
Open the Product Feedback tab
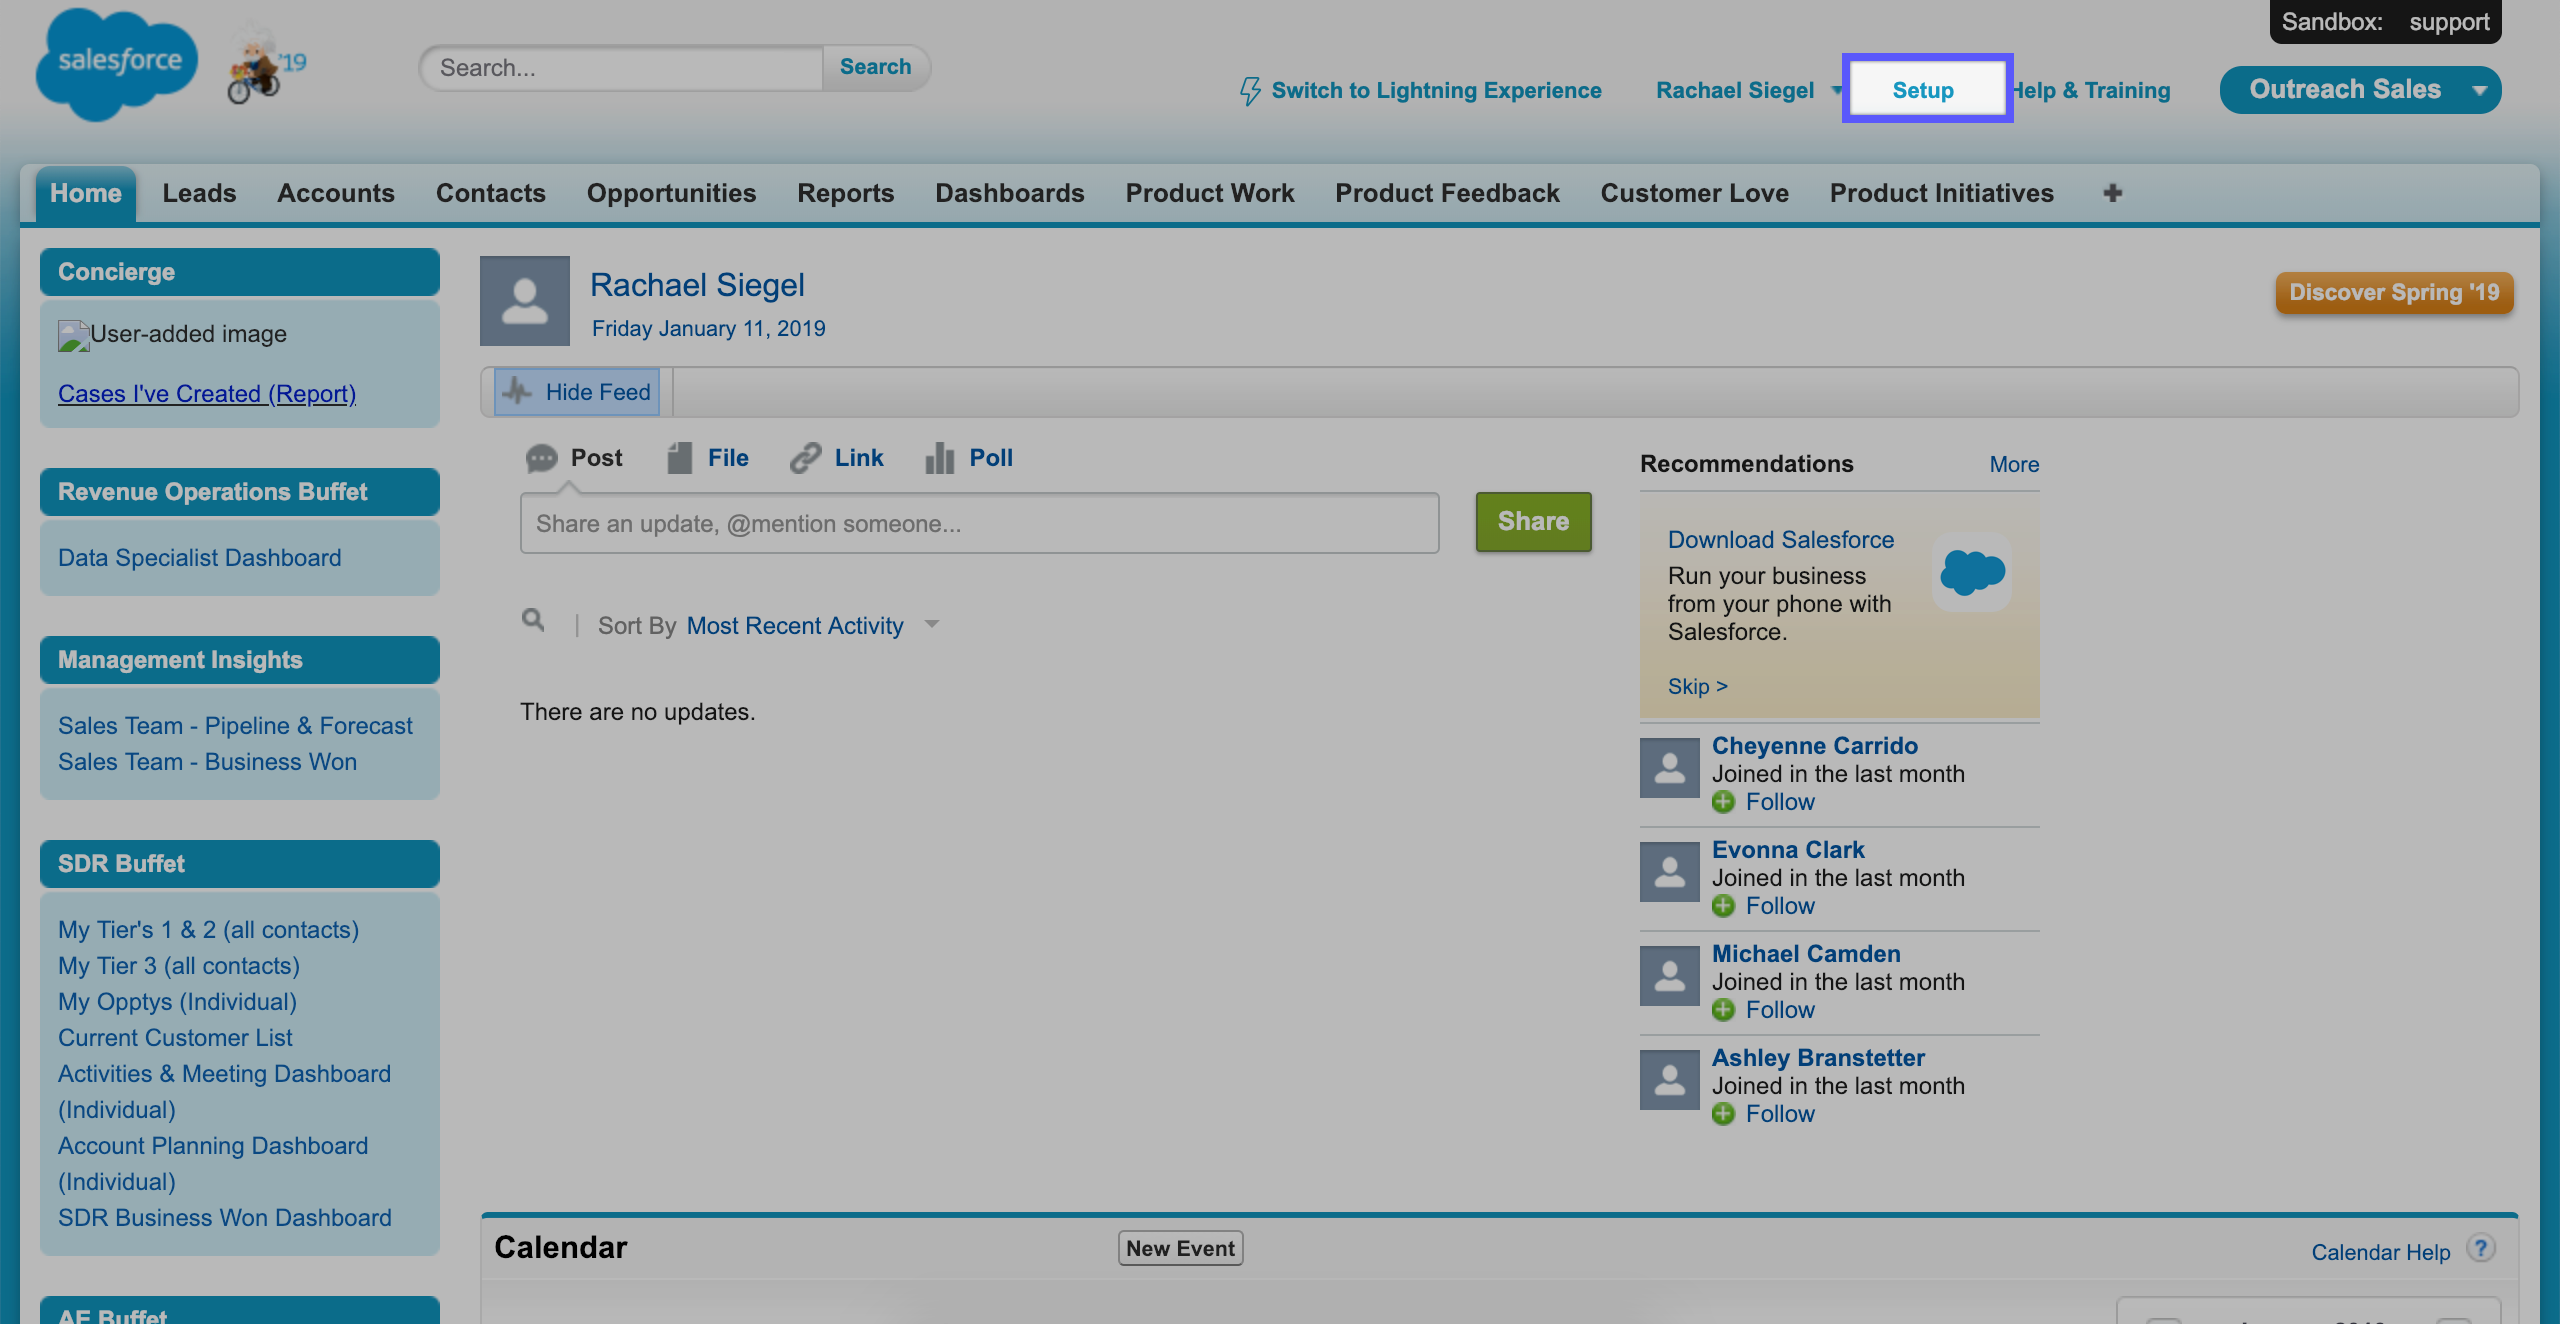1447,193
